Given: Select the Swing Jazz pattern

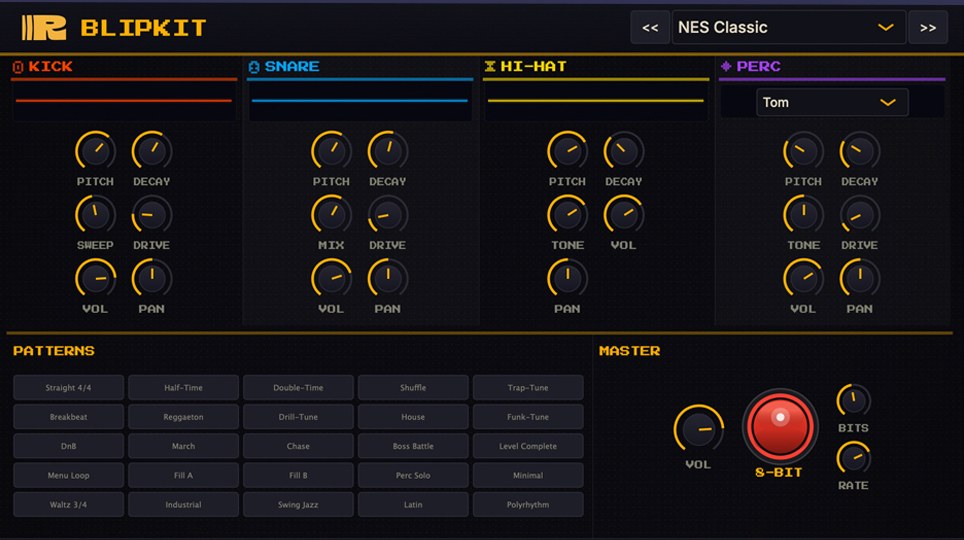Looking at the screenshot, I should point(298,504).
